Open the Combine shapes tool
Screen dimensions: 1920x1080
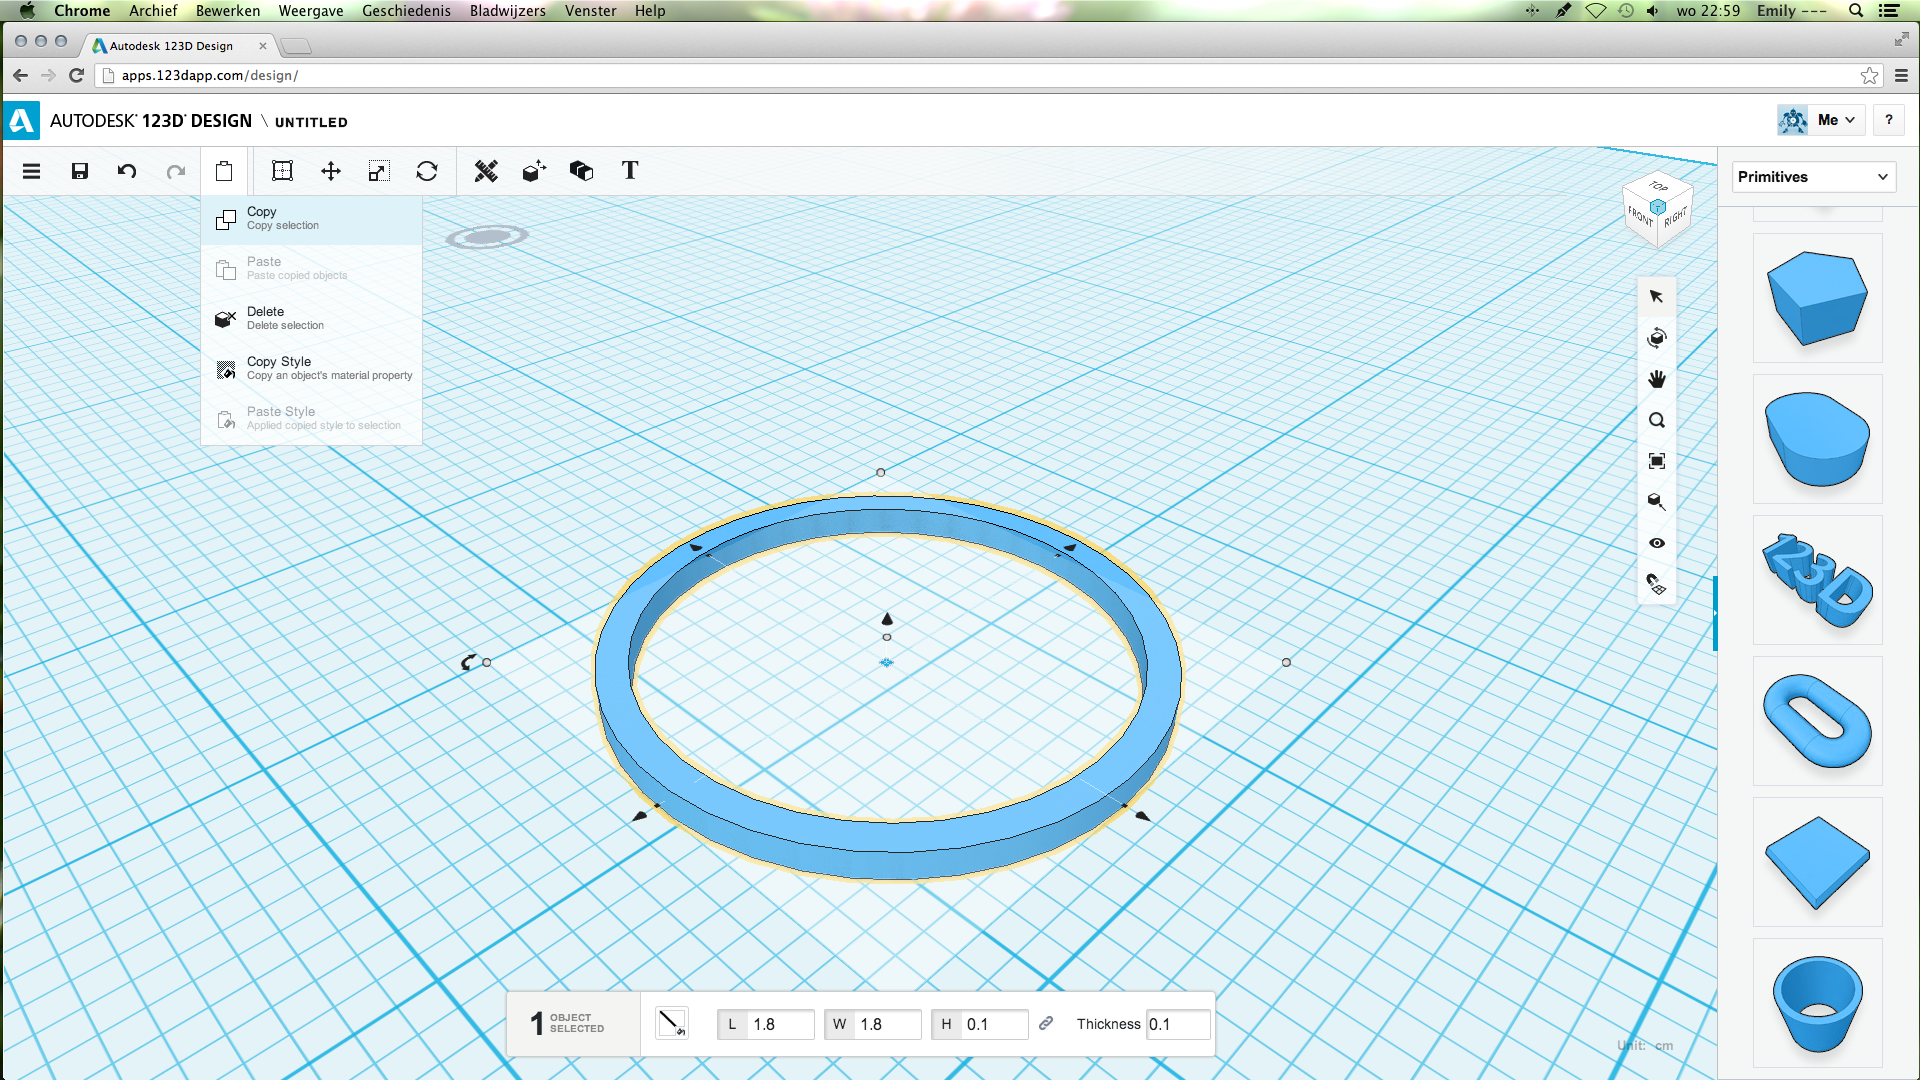click(x=581, y=171)
